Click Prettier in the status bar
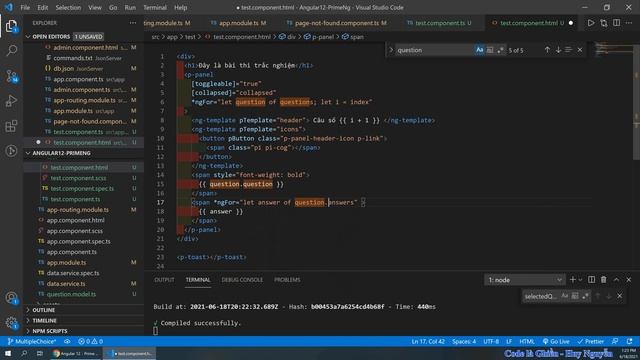Screen dimensions: 640x360 [590, 341]
